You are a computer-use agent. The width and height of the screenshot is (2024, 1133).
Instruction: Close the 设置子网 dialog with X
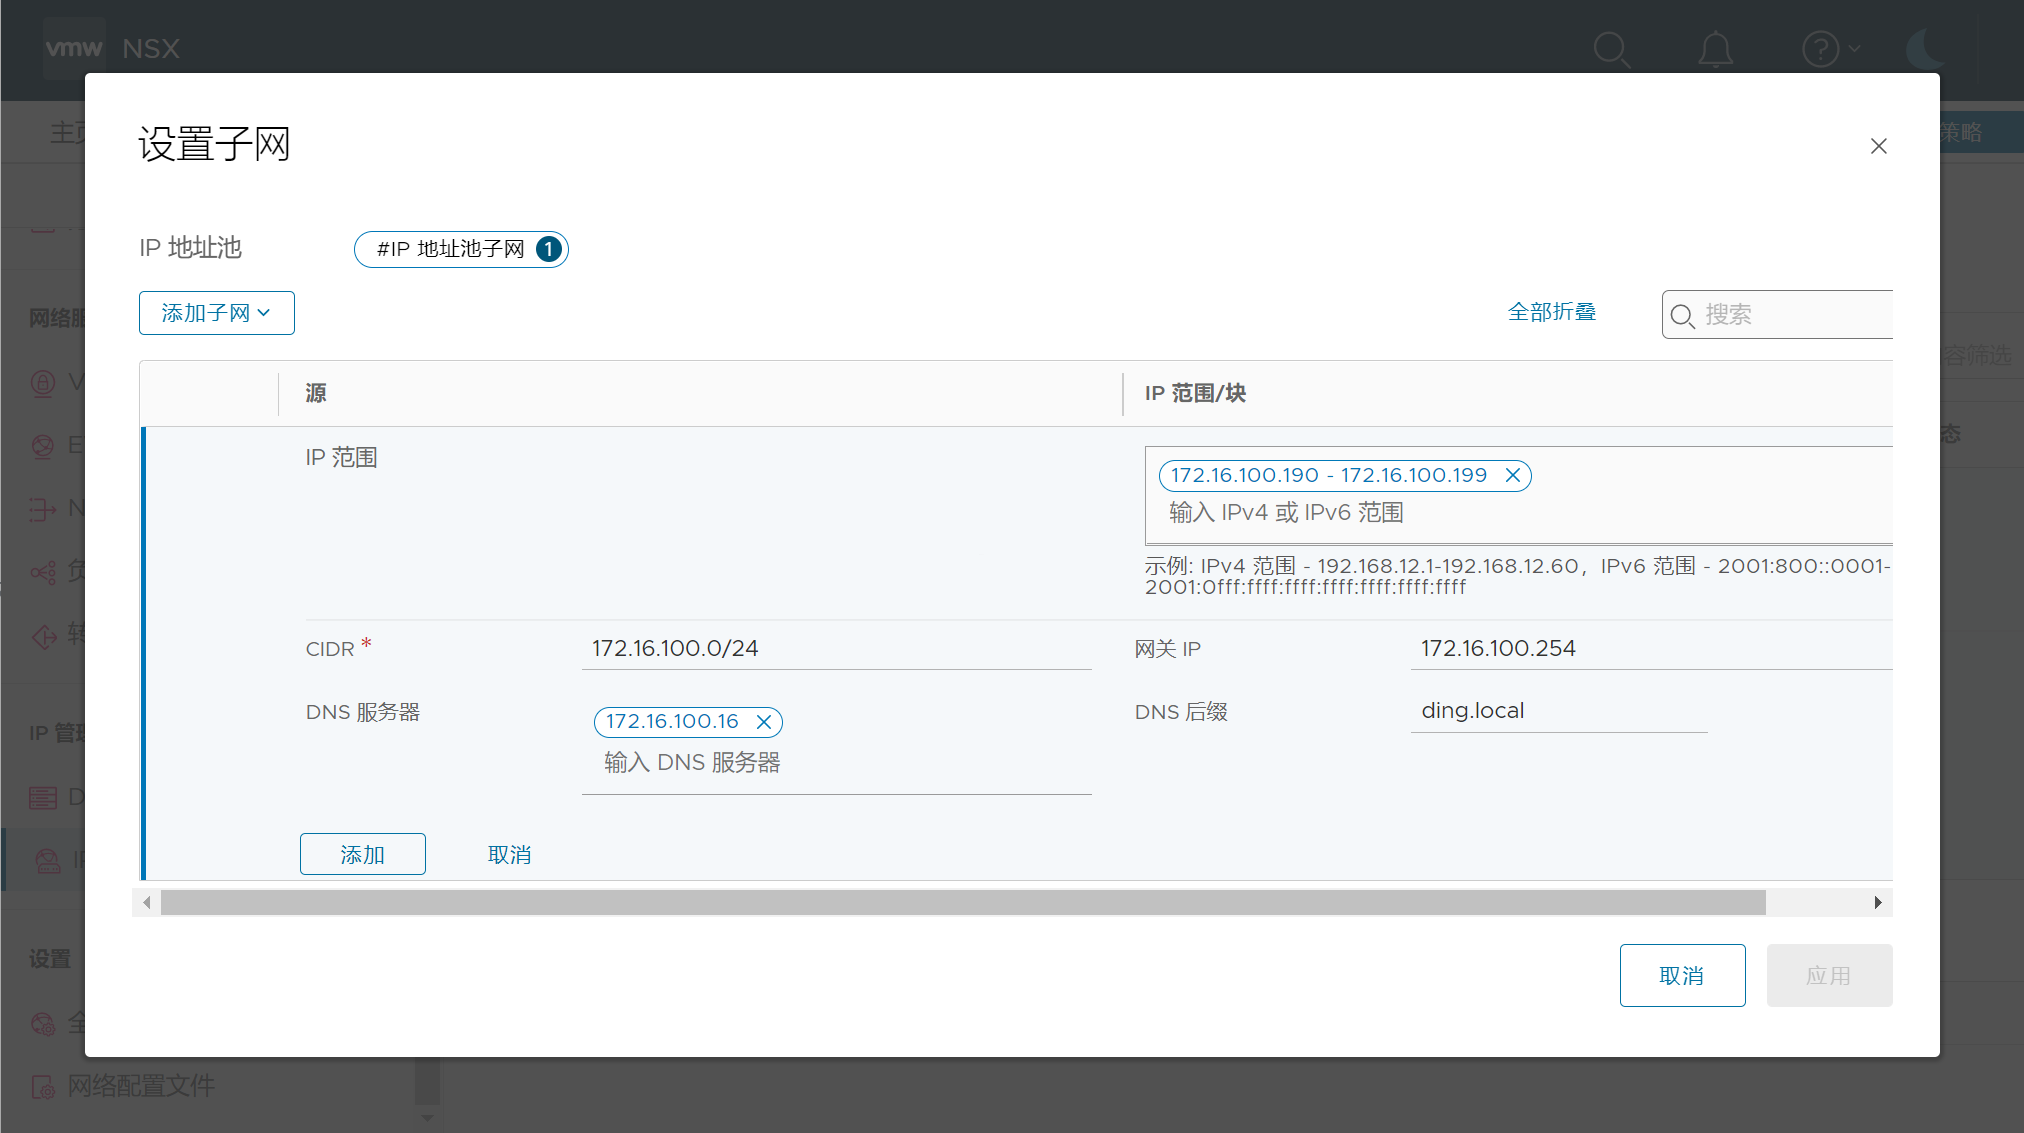1878,146
